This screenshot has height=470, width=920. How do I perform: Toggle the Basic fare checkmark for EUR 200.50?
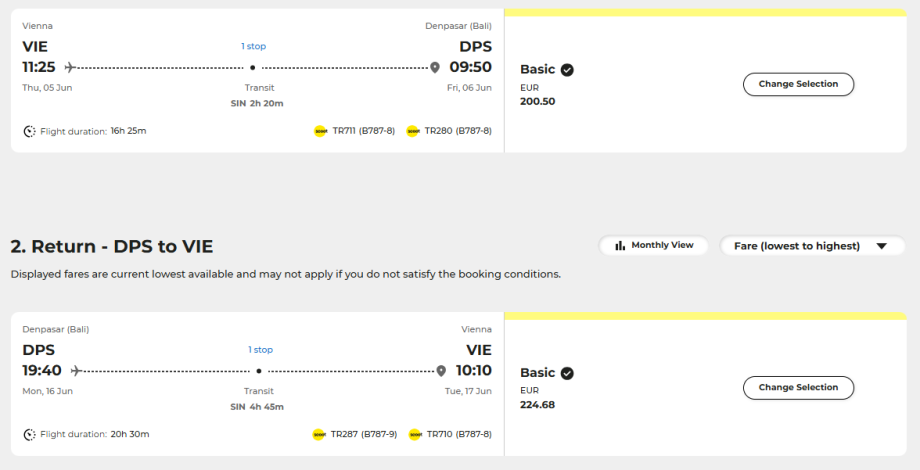tap(567, 70)
